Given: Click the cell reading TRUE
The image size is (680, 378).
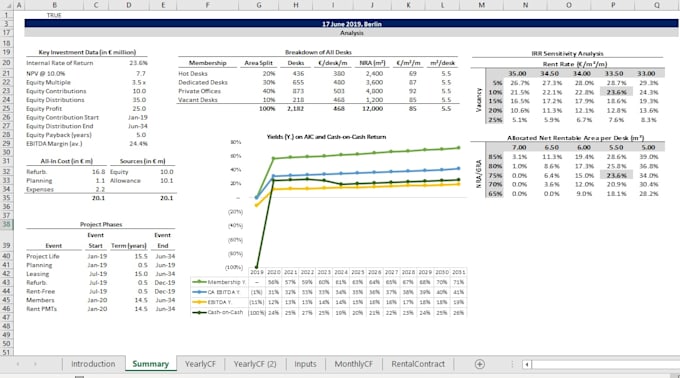Looking at the screenshot, I should click(x=54, y=15).
